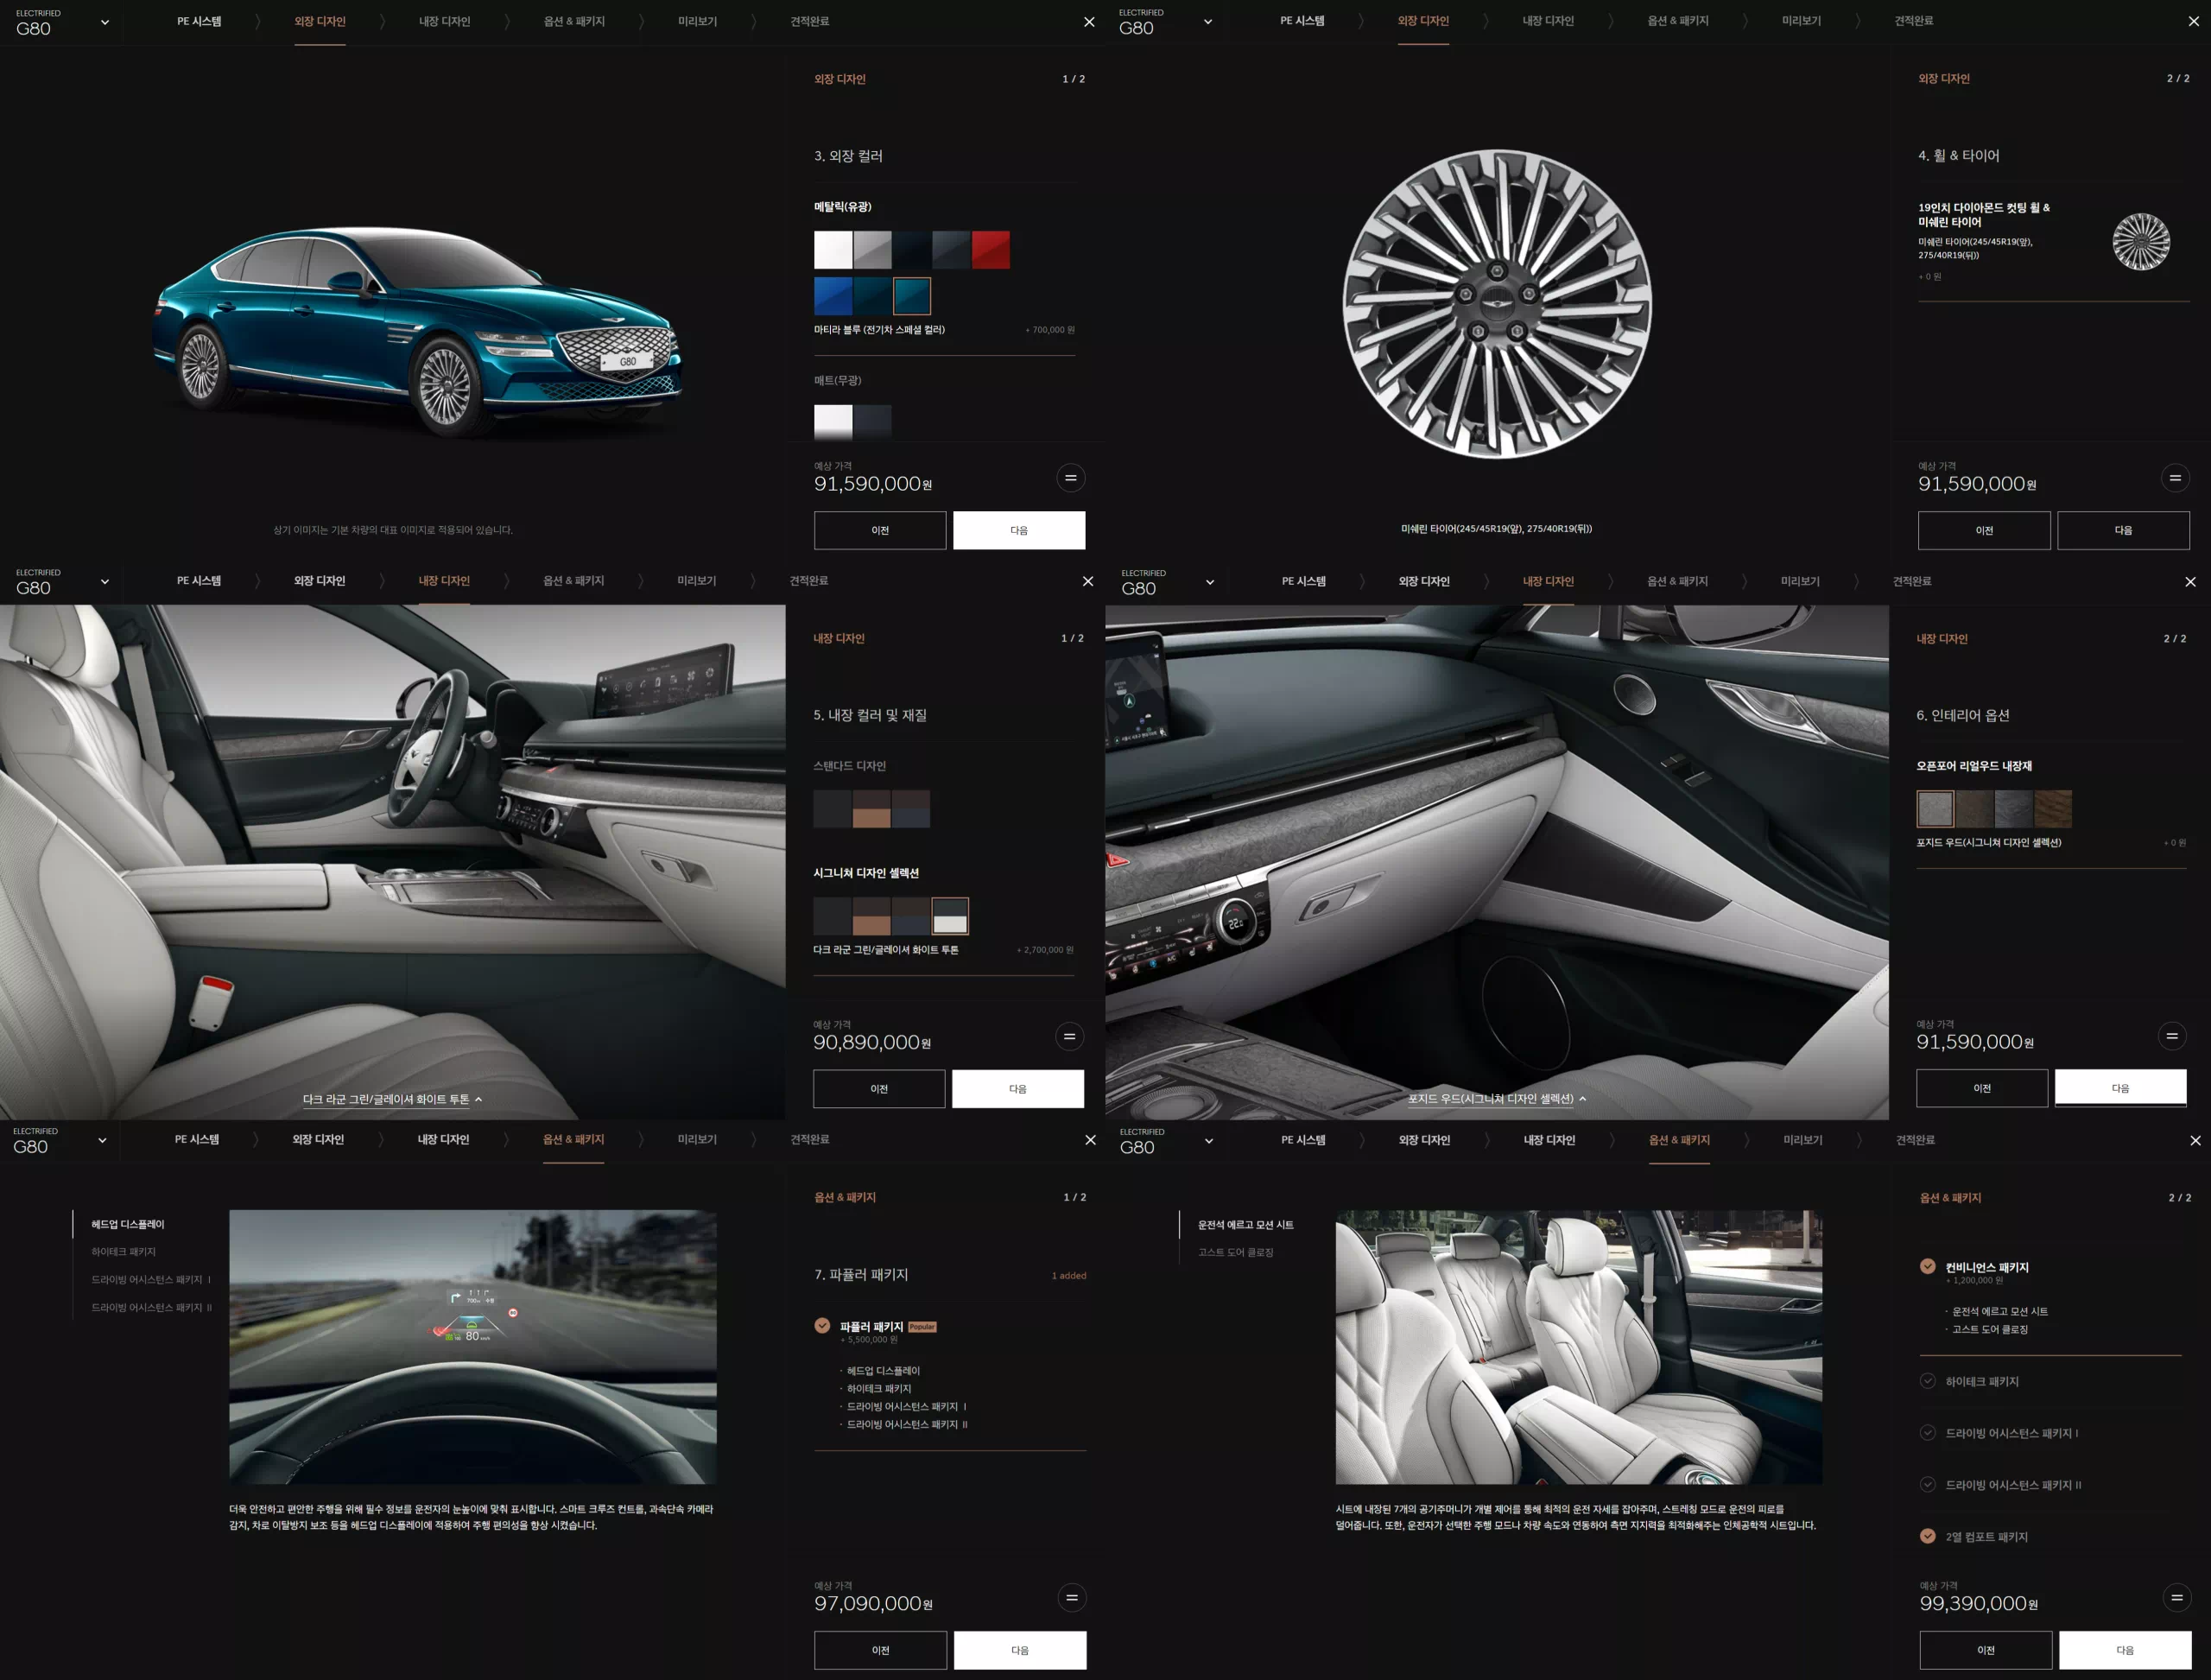Expand the 다크 라군 그린/글레이셔 화이트 투톤 caption
The width and height of the screenshot is (2211, 1680).
(393, 1099)
